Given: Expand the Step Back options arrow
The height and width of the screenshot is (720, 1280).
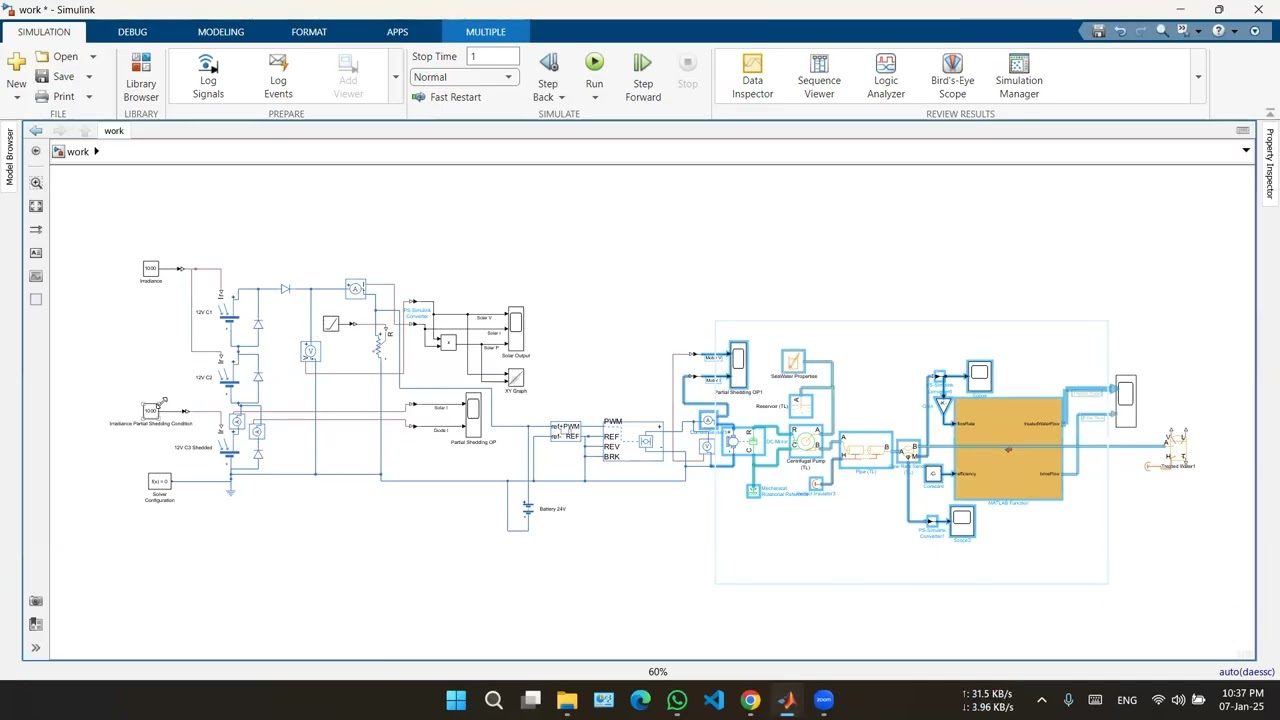Looking at the screenshot, I should click(562, 98).
